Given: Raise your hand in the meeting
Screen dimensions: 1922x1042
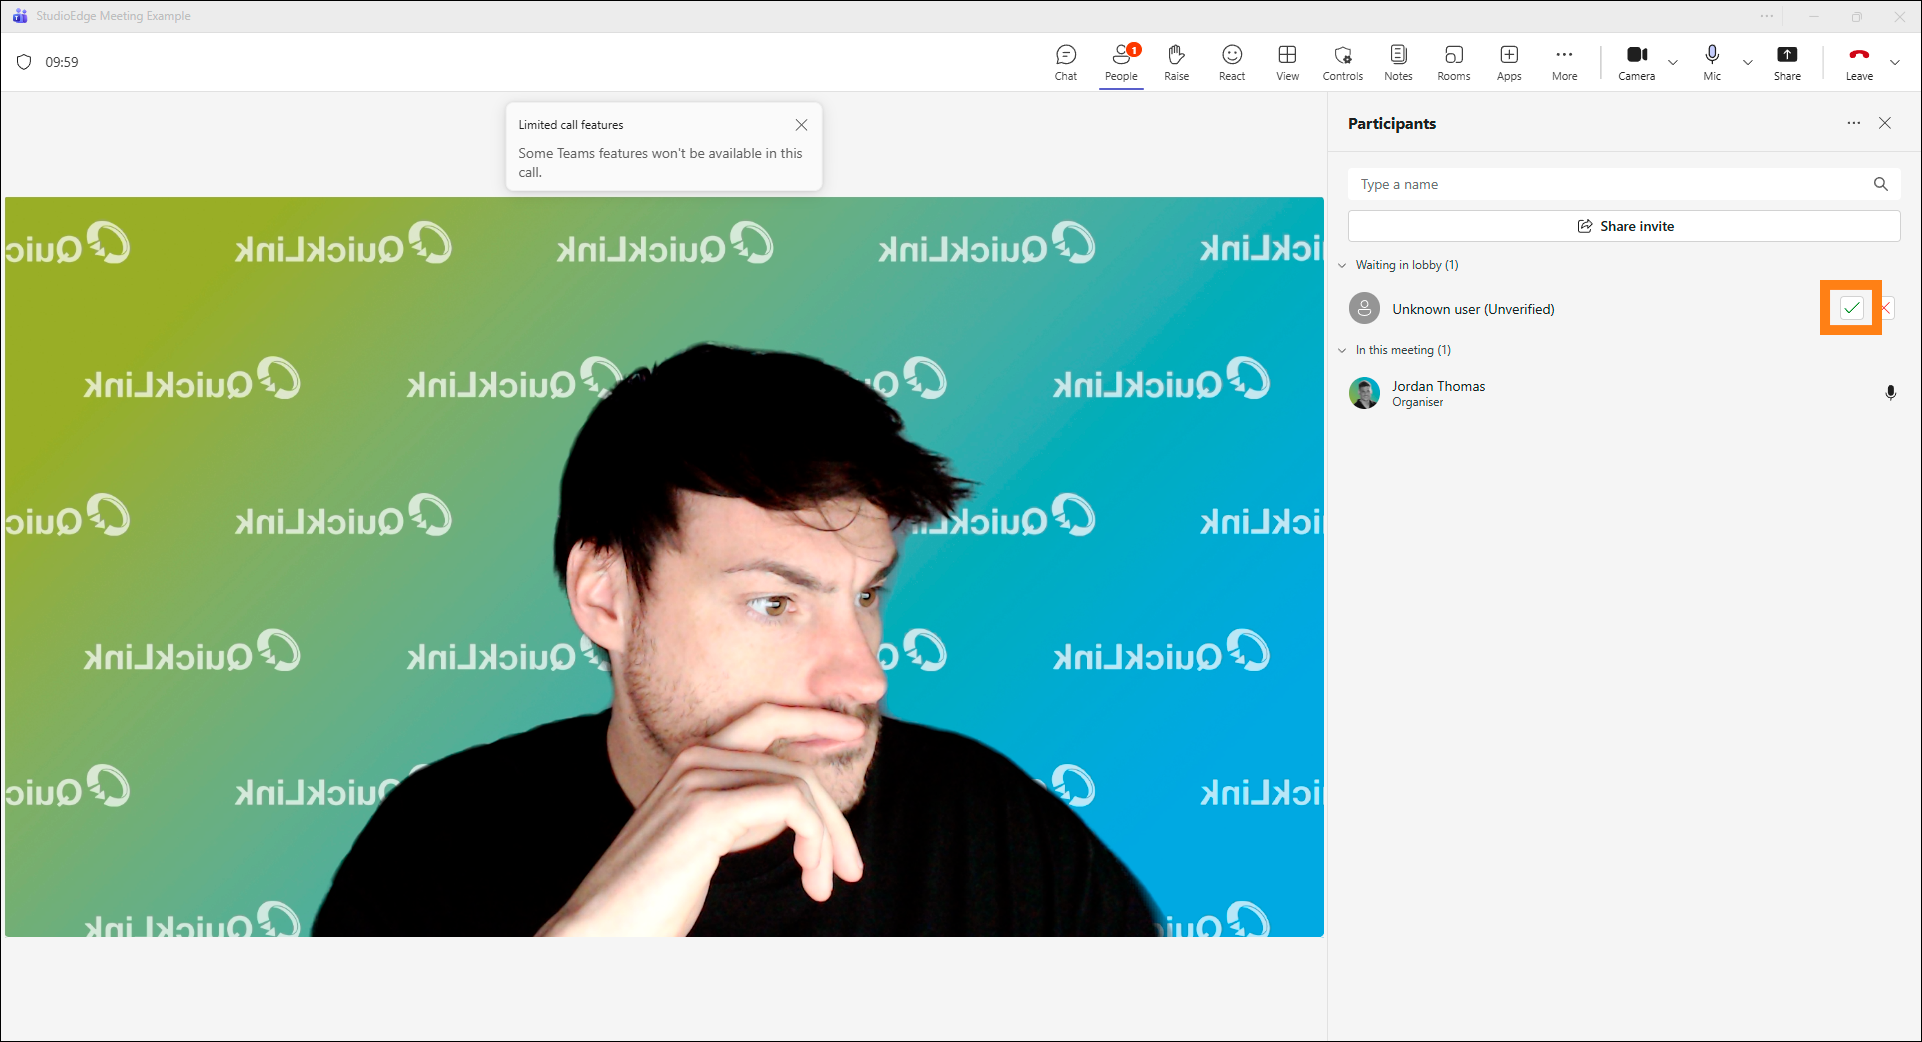Looking at the screenshot, I should 1177,62.
